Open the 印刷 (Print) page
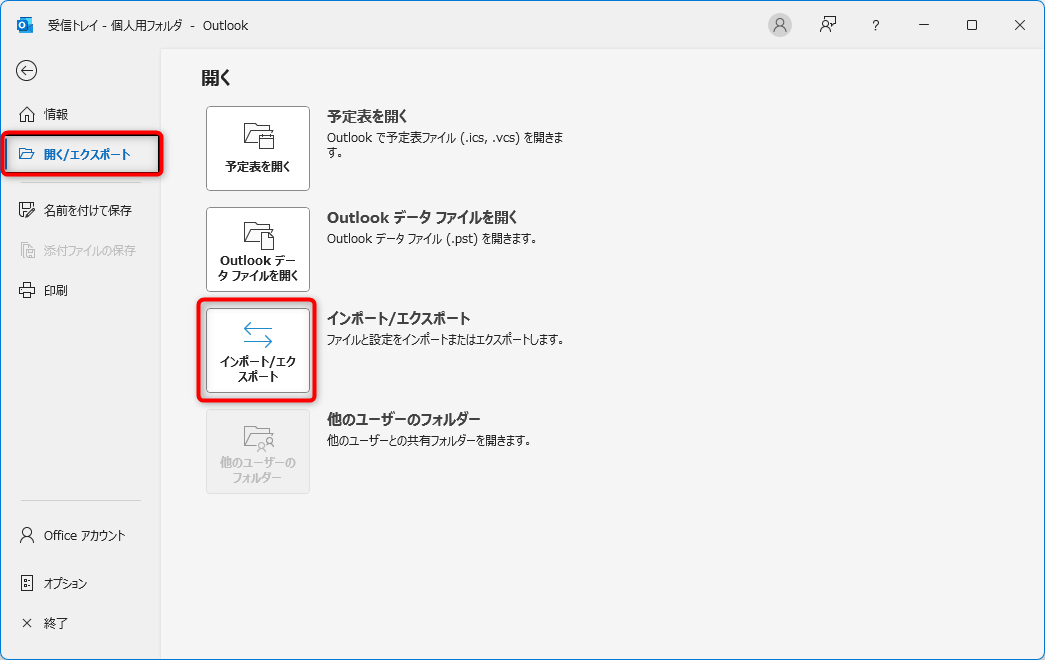 56,290
